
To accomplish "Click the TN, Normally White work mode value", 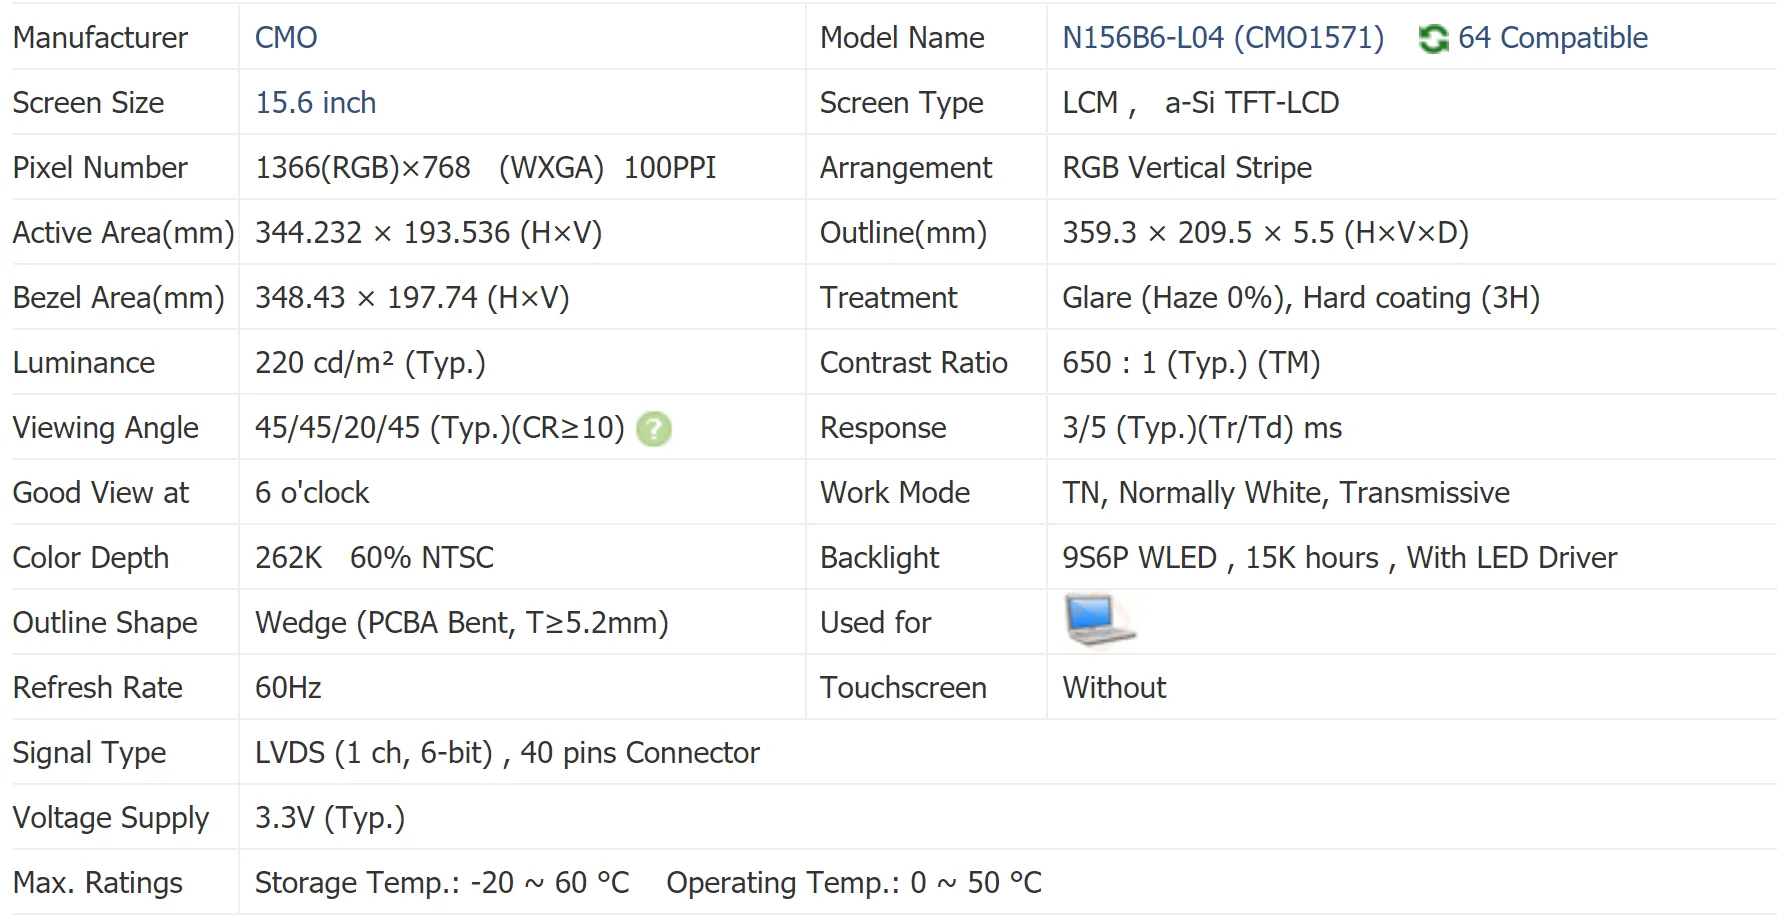I will [1285, 493].
